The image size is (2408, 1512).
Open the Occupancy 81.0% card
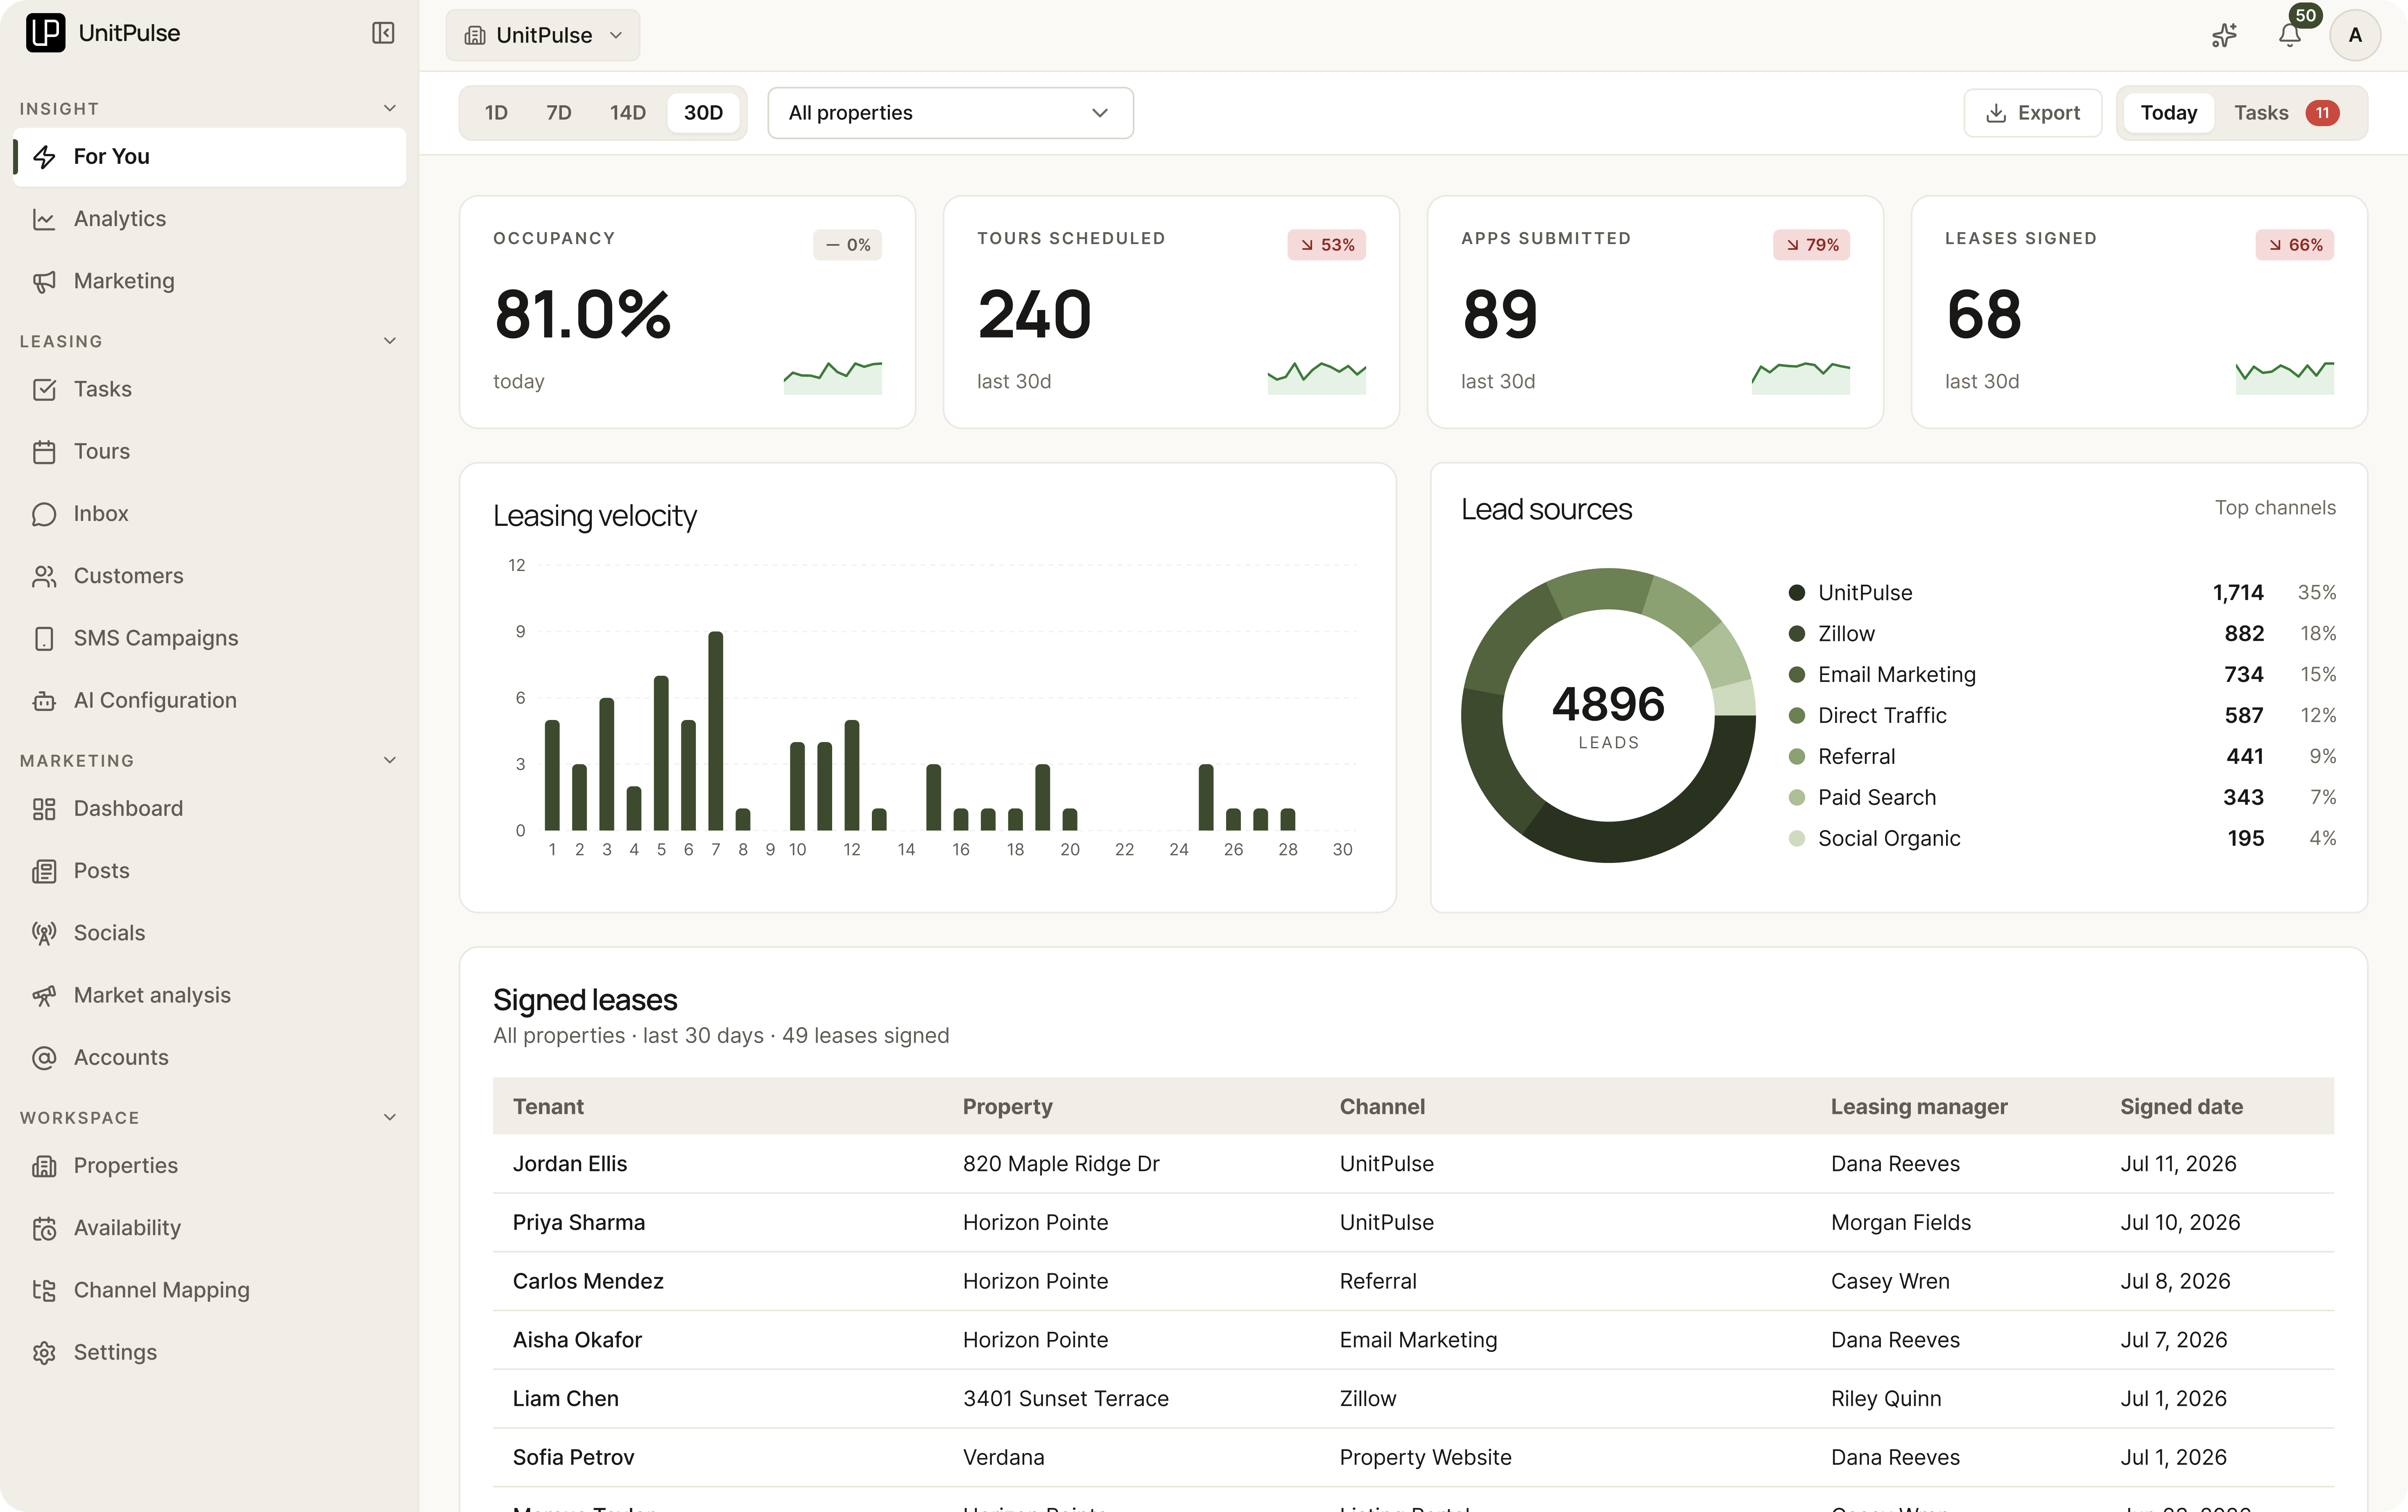(688, 312)
